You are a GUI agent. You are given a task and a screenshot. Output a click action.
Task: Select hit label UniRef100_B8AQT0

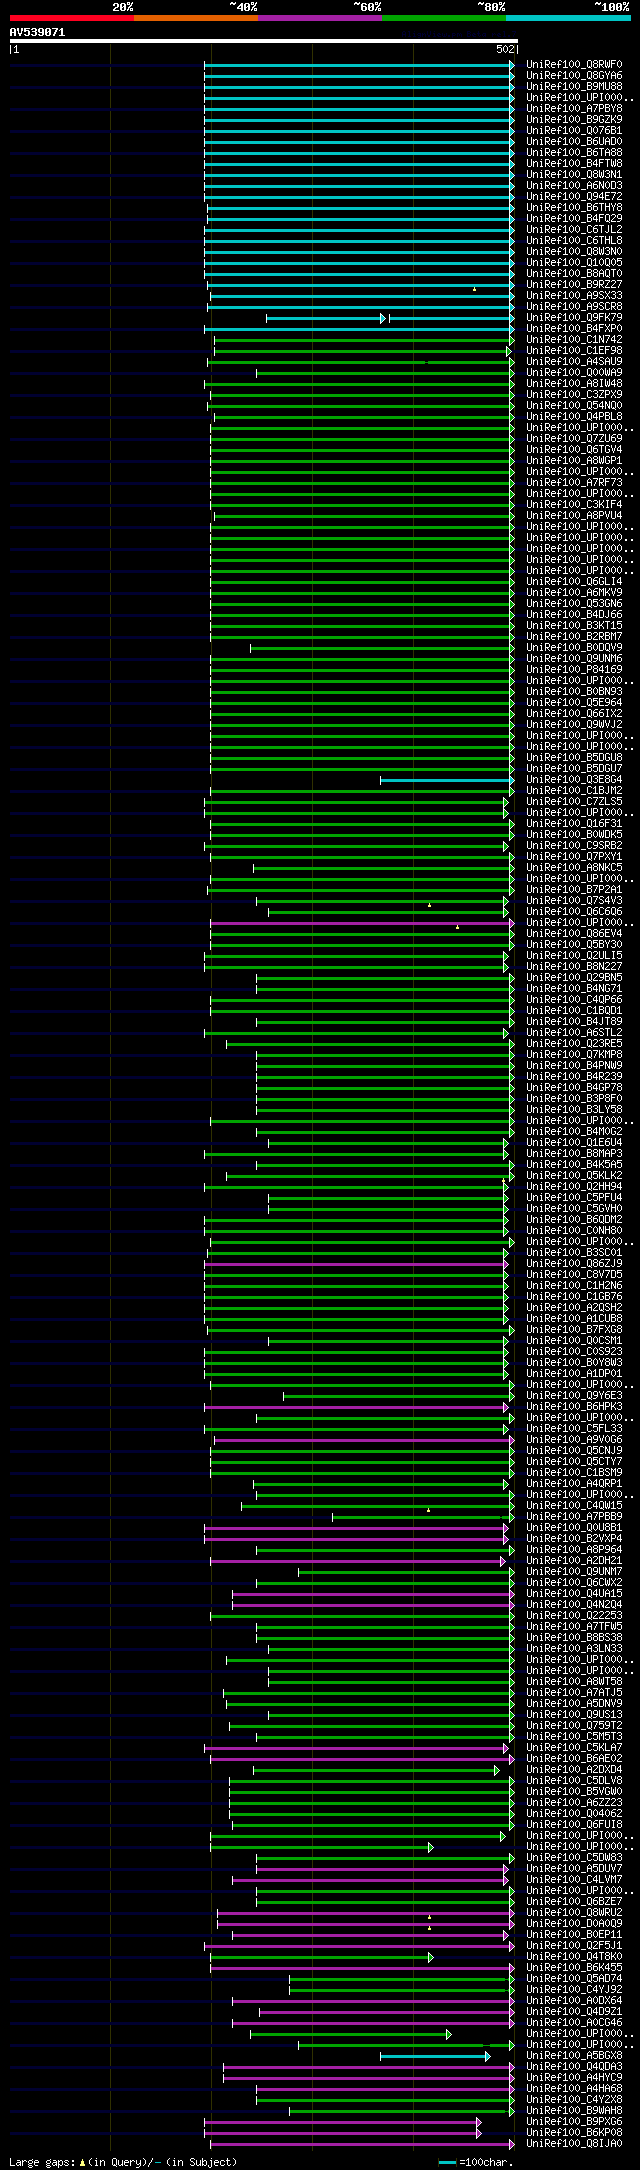pos(574,274)
